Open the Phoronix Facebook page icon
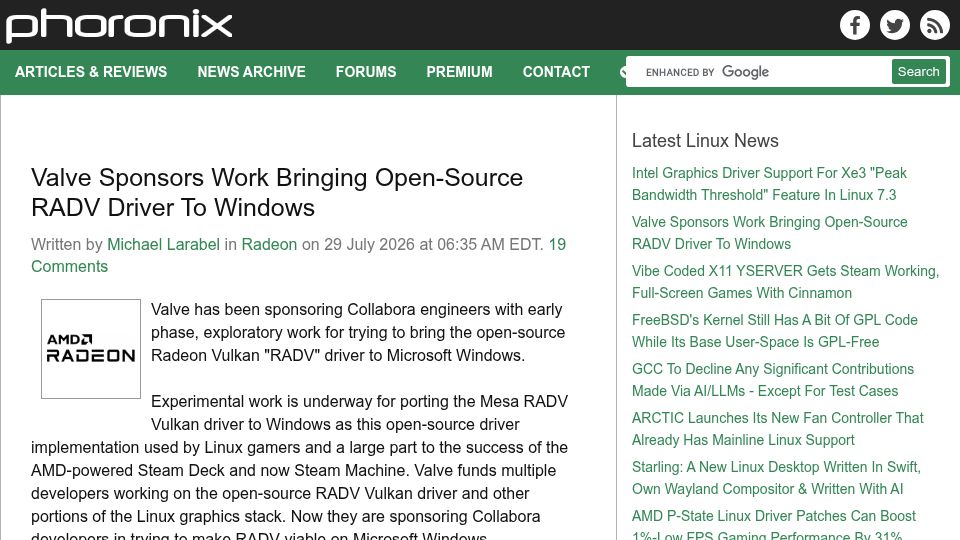 click(855, 25)
